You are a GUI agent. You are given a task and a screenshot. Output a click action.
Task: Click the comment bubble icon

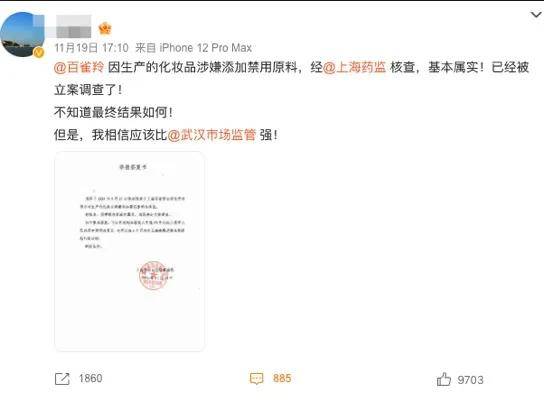pyautogui.click(x=256, y=378)
